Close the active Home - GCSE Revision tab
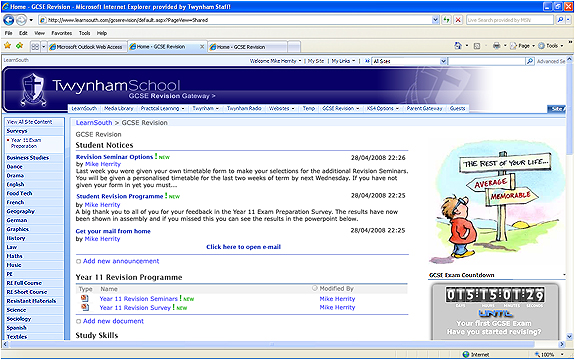575x360 pixels. click(202, 47)
